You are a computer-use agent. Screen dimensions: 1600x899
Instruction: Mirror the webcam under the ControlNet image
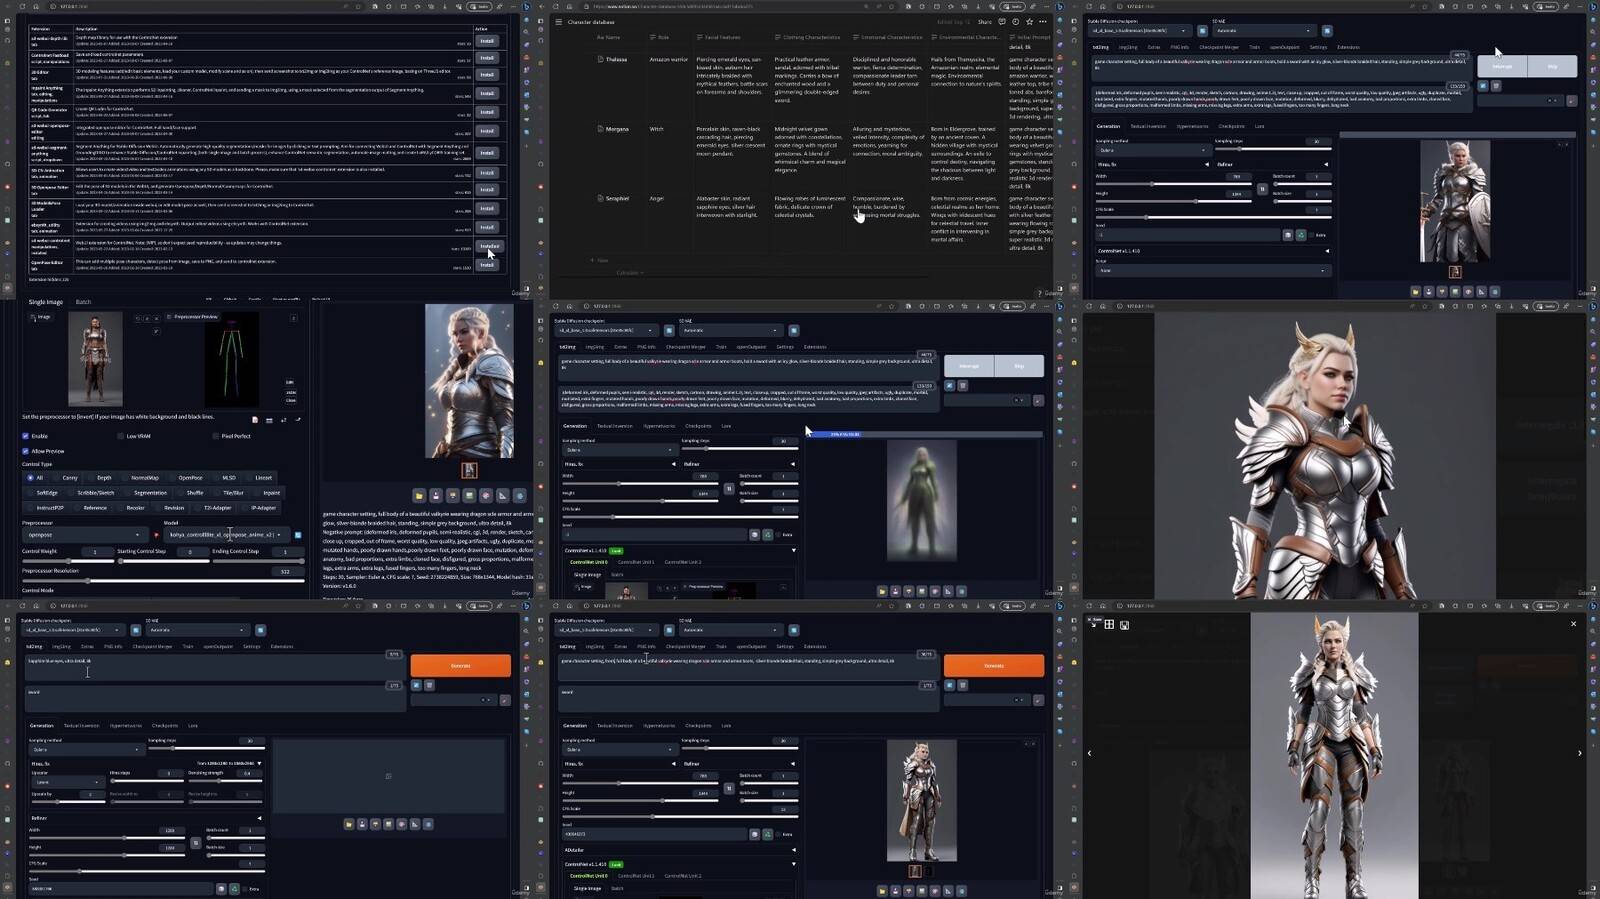[284, 420]
